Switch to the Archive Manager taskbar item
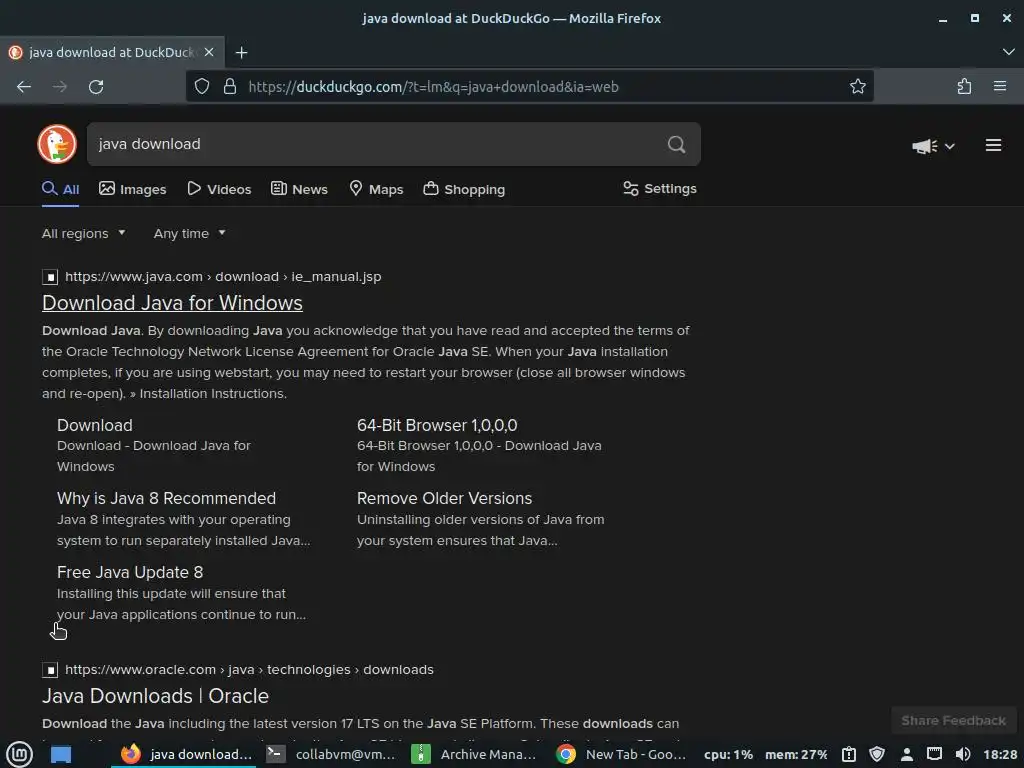The width and height of the screenshot is (1024, 768). pos(475,754)
